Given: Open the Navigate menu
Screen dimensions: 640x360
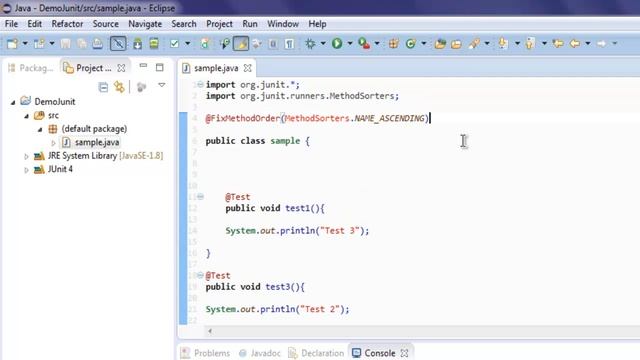Looking at the screenshot, I should [145, 24].
